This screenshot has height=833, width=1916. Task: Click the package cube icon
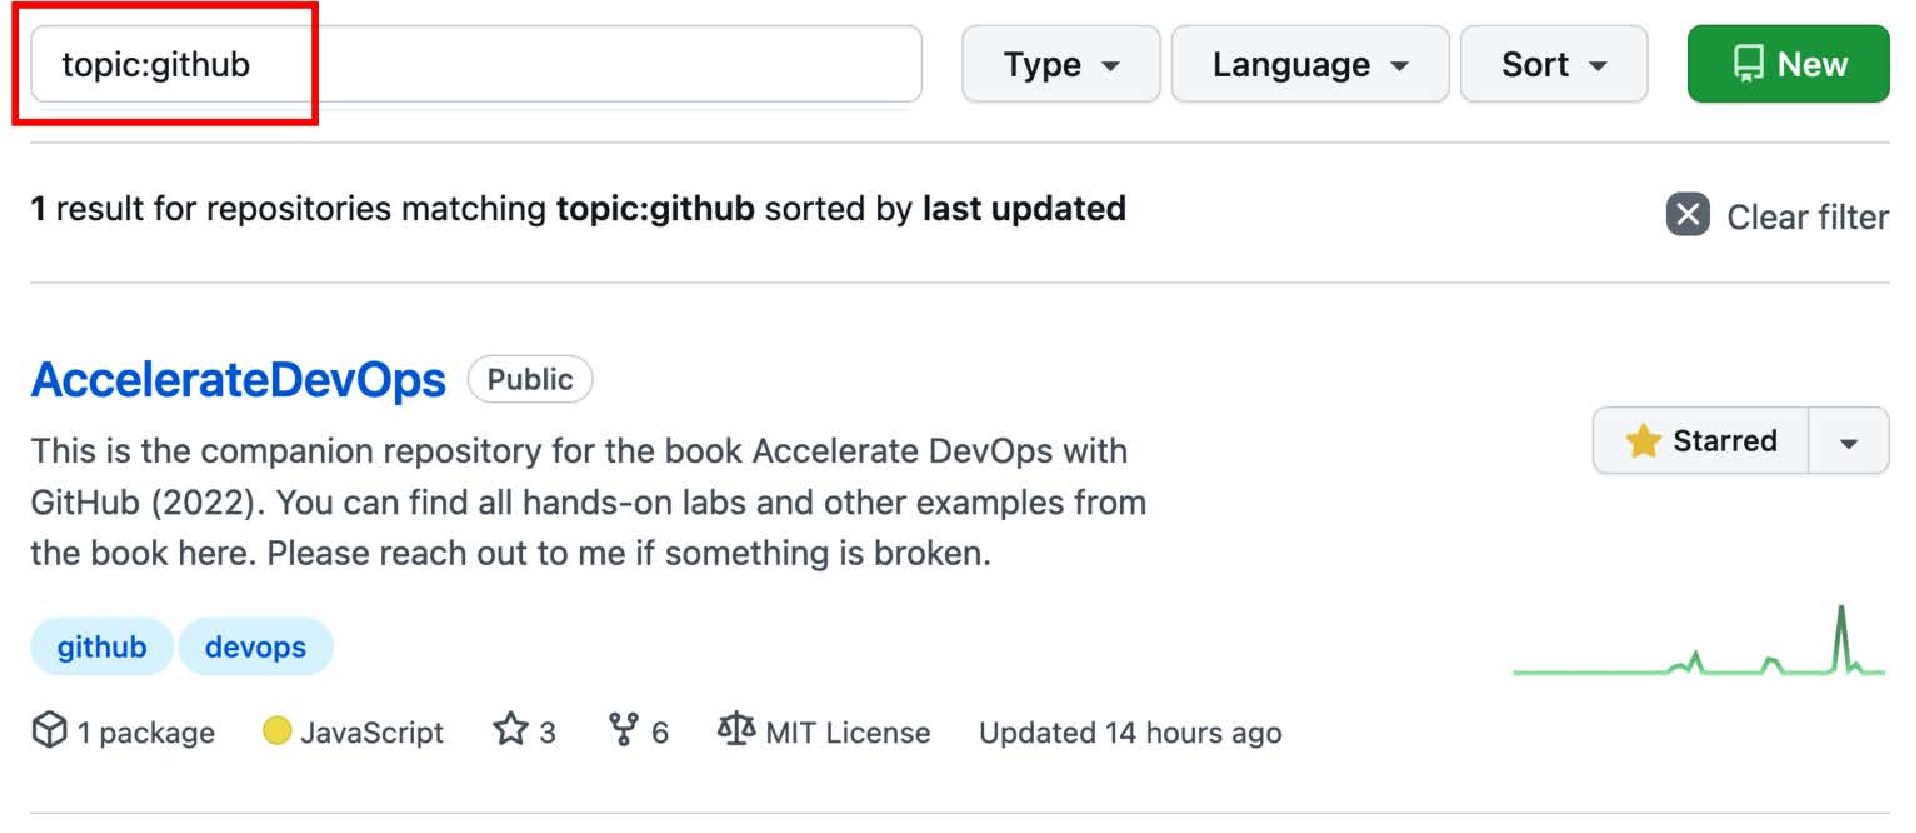(49, 730)
